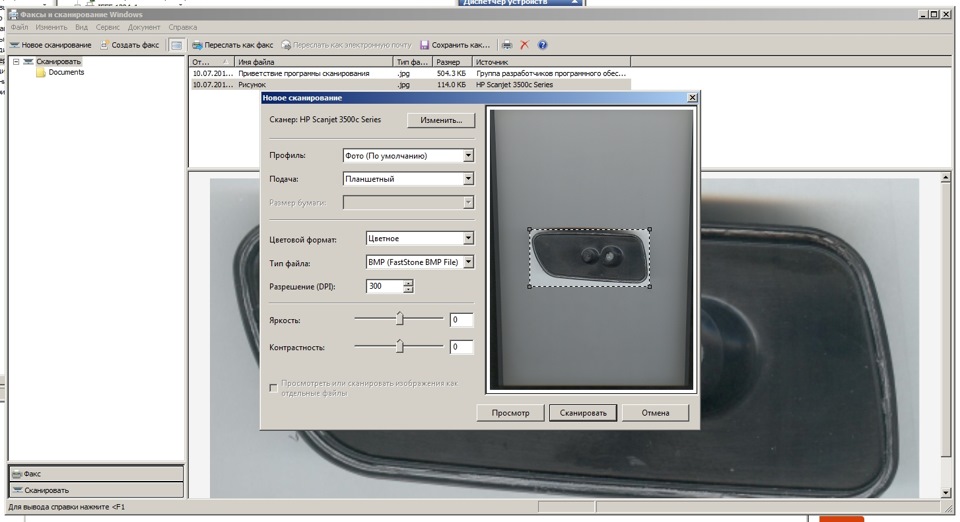Click the Яркость slider handle
This screenshot has height=522, width=960.
tap(400, 319)
